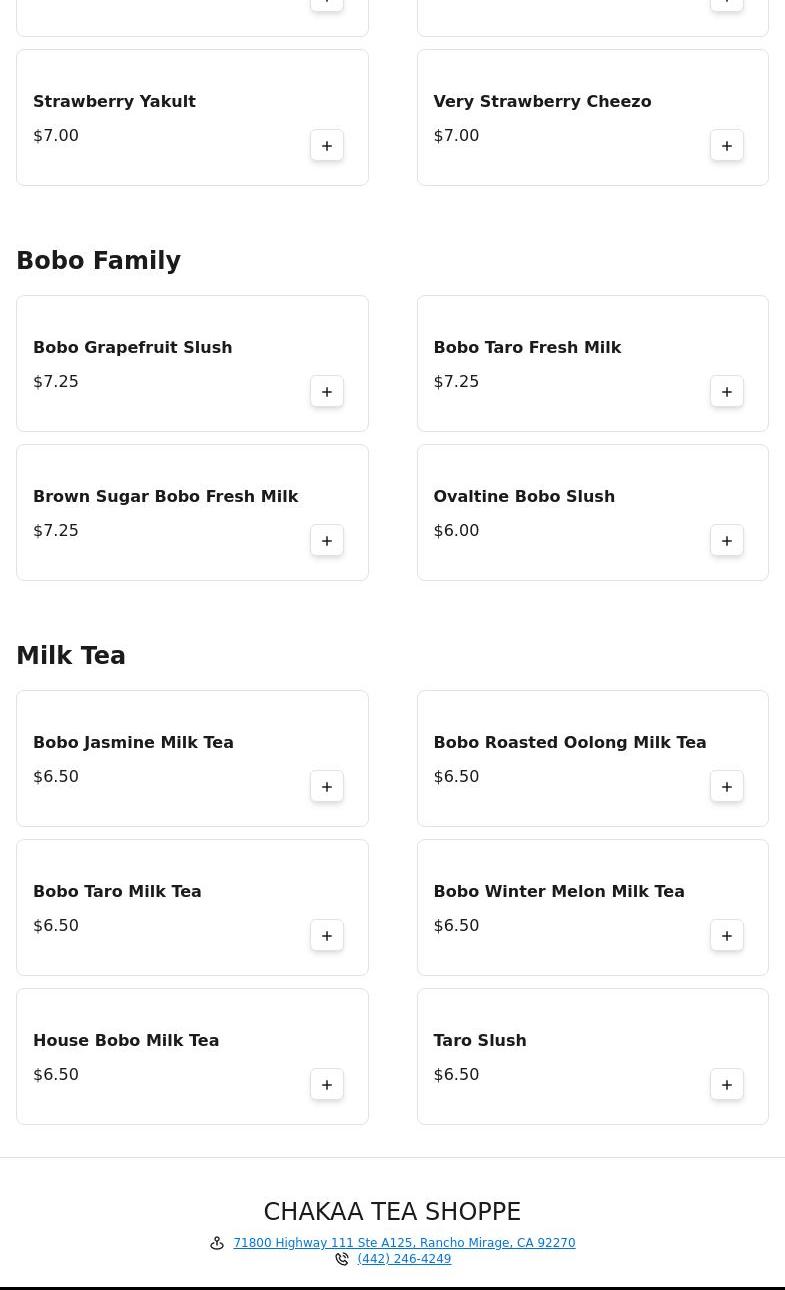
Task: Click the phone icon in the footer
Action: tap(342, 1259)
